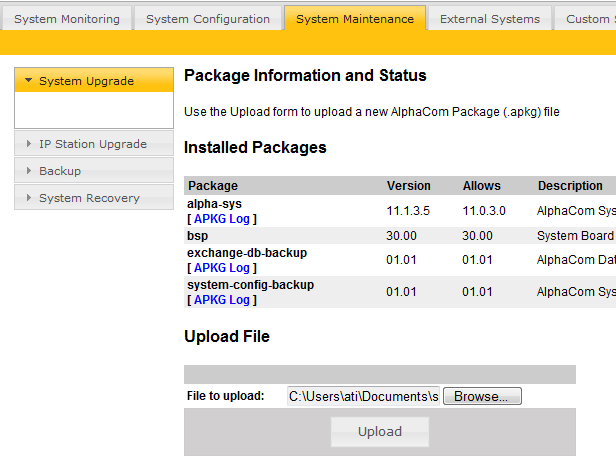Viewport: 616px width, 460px height.
Task: Click the file path input field
Action: pos(363,397)
